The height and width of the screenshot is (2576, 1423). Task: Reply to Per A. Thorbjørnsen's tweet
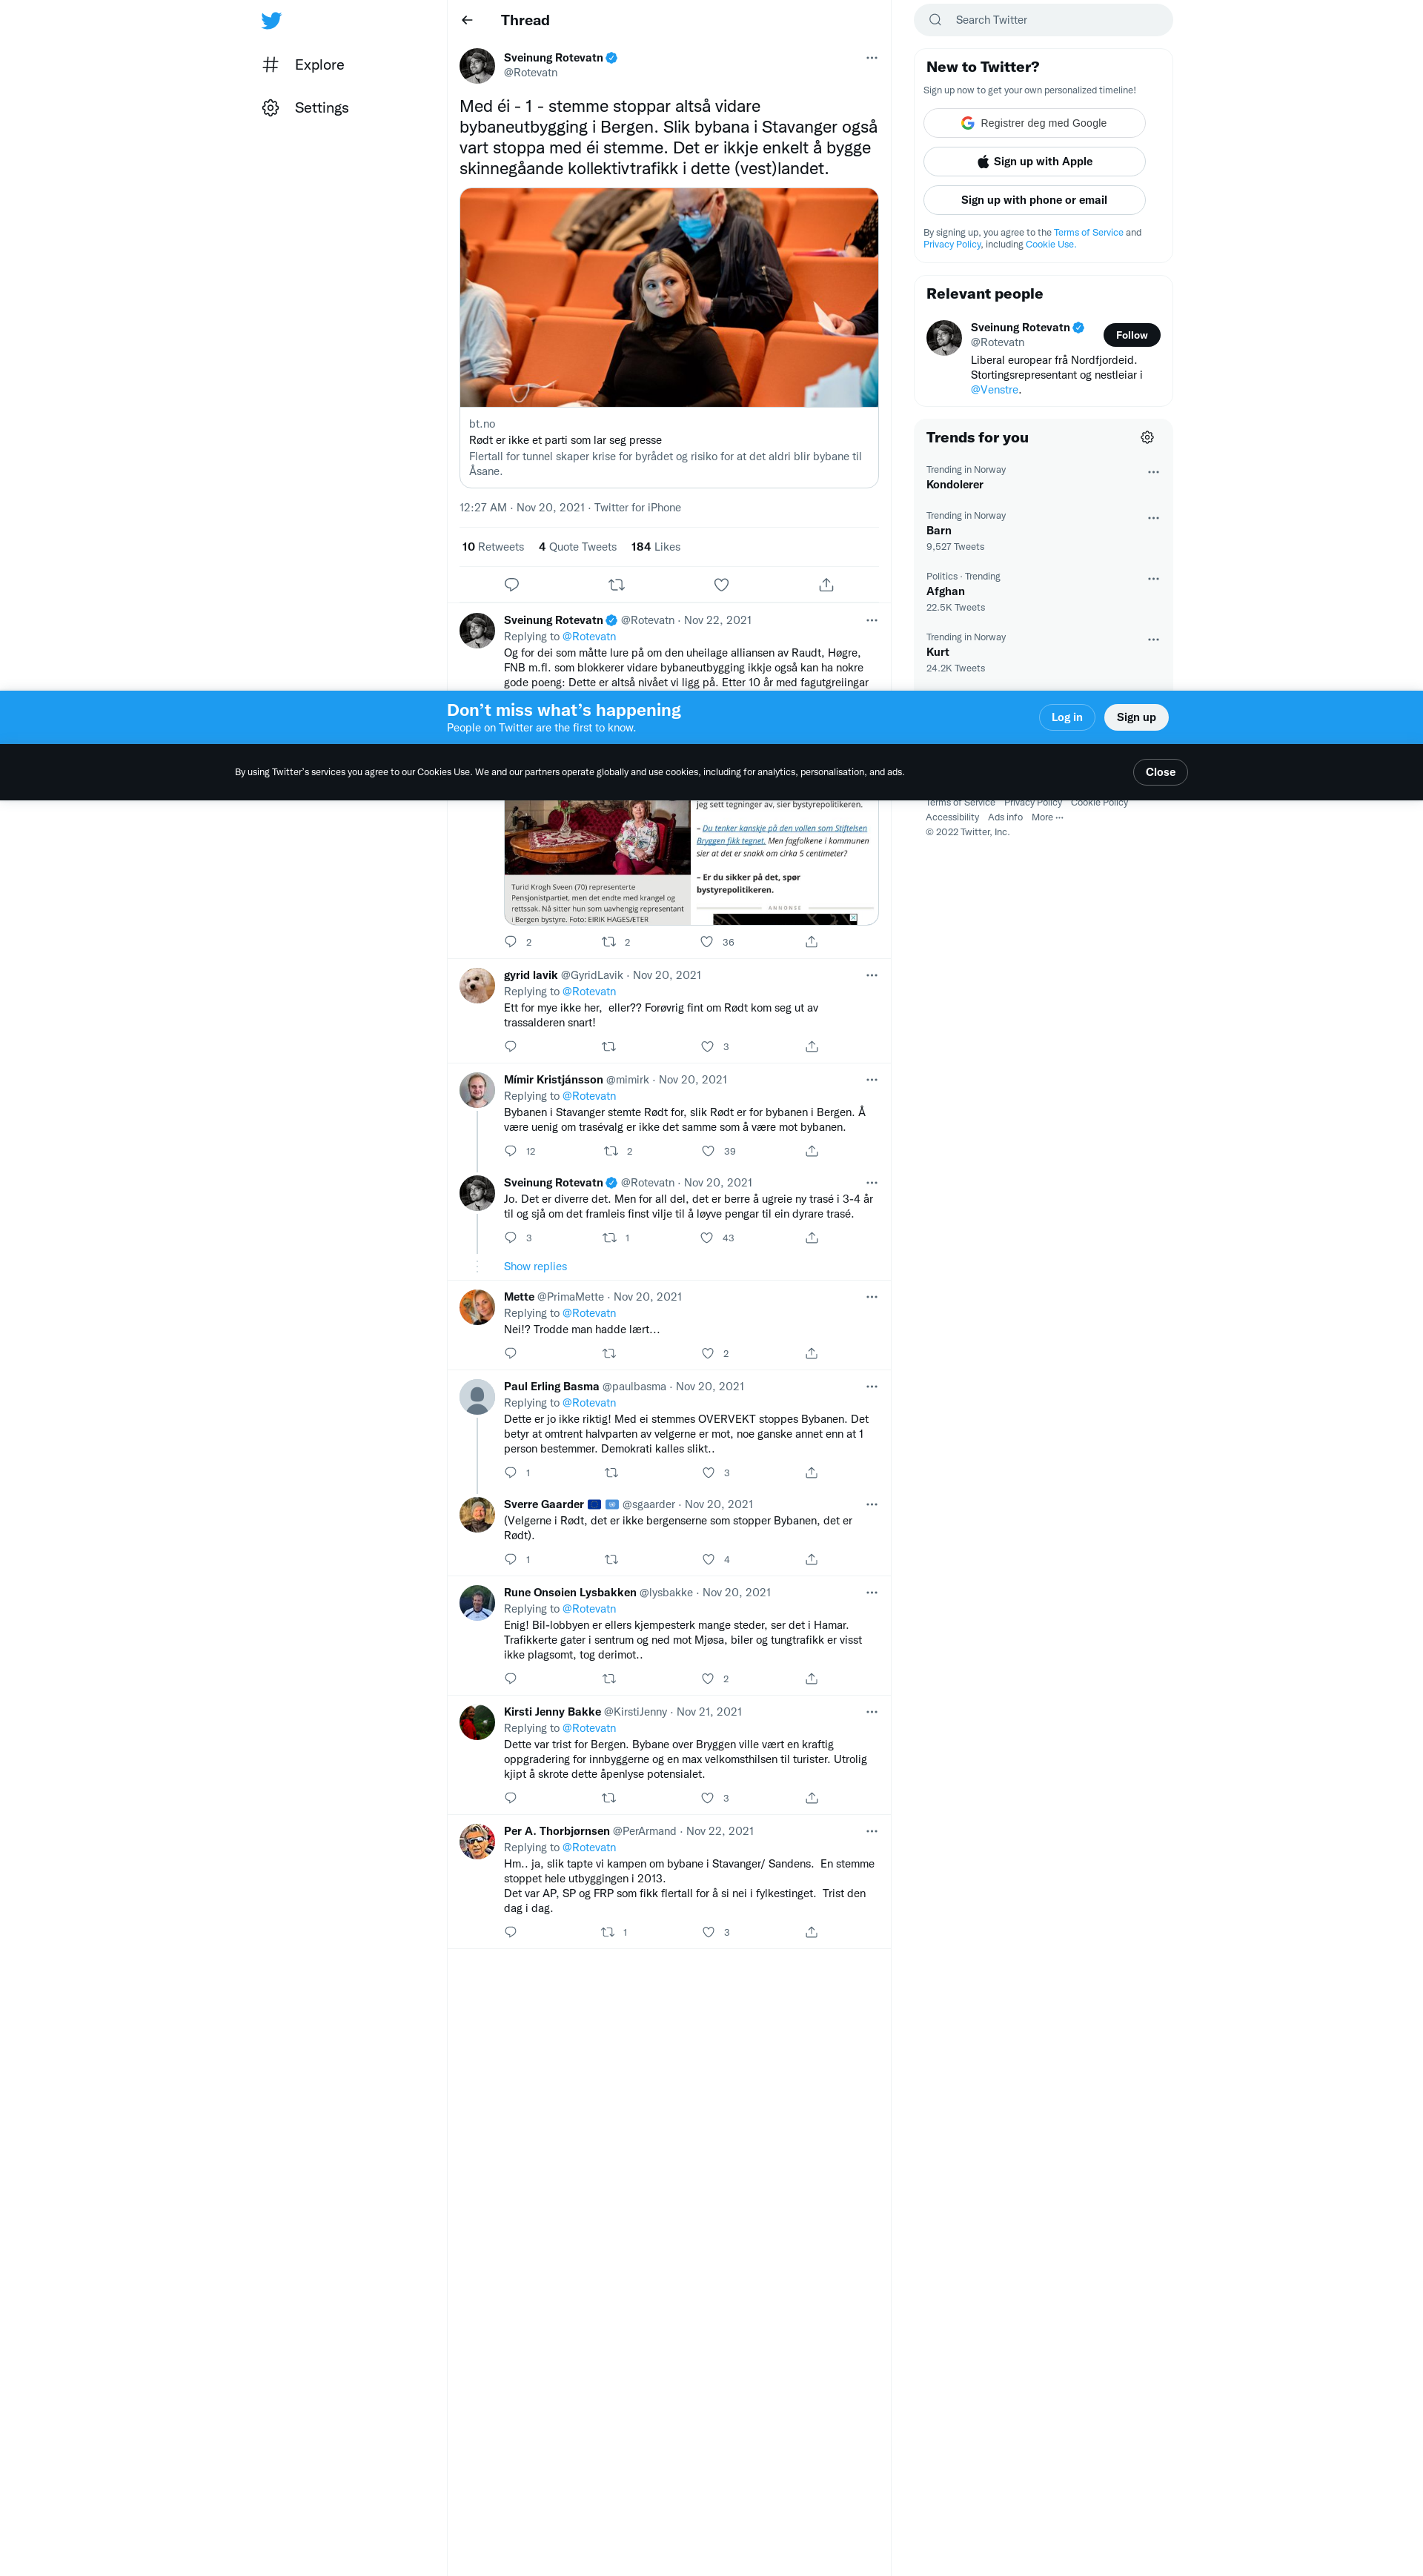coord(511,1932)
